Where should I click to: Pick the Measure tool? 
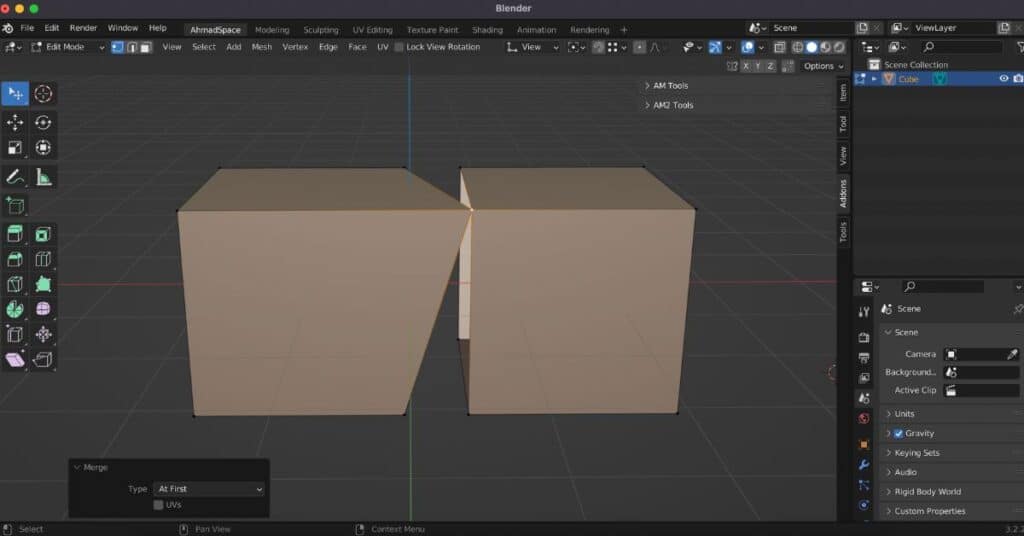click(x=43, y=177)
